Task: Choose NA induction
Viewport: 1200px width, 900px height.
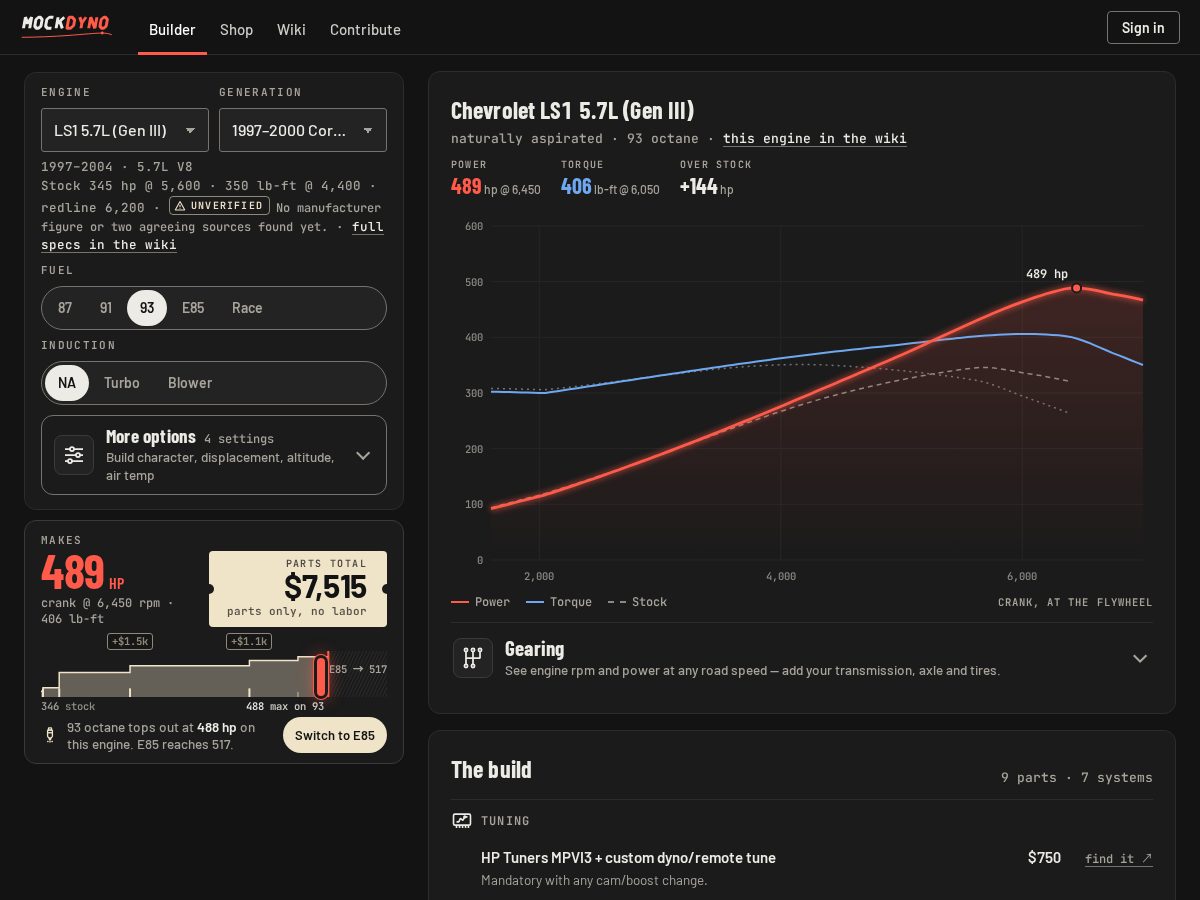Action: [67, 383]
